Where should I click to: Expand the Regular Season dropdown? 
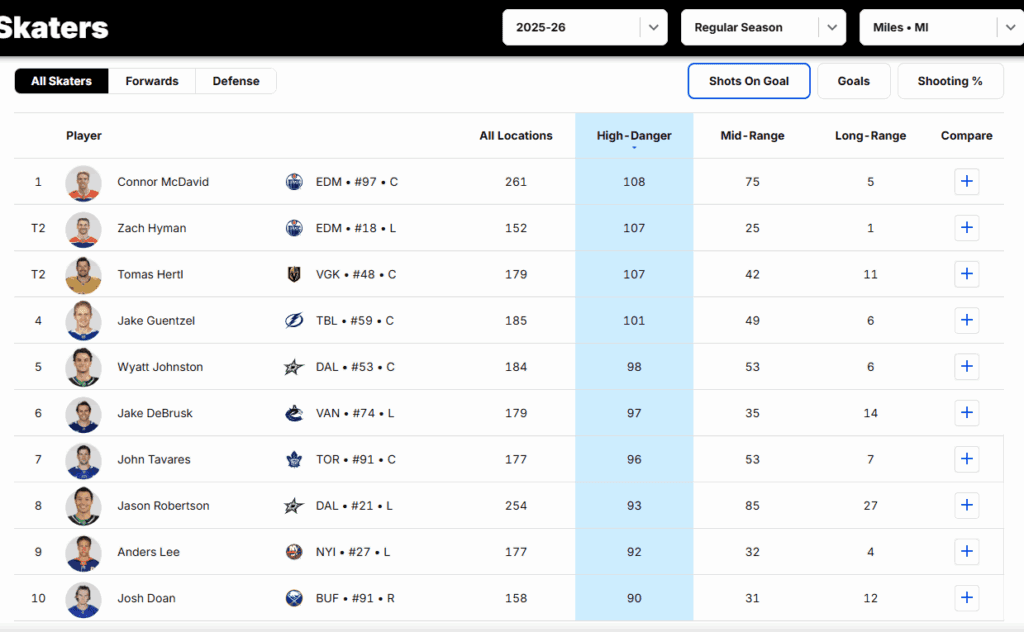point(763,27)
